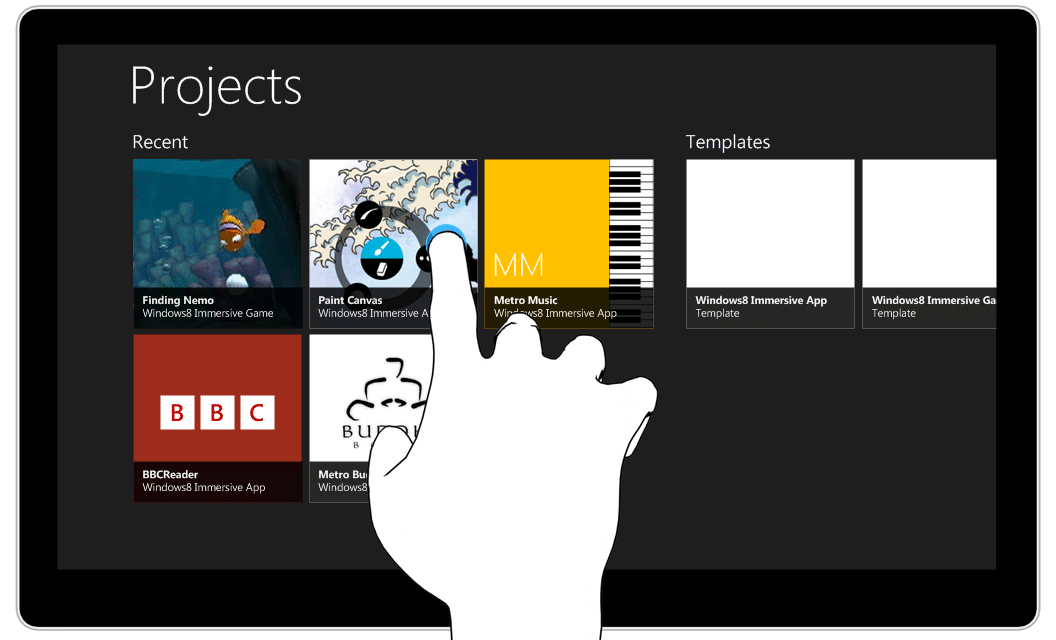This screenshot has height=640, width=1056.
Task: Click the middle B block of BBC logo
Action: (x=217, y=412)
